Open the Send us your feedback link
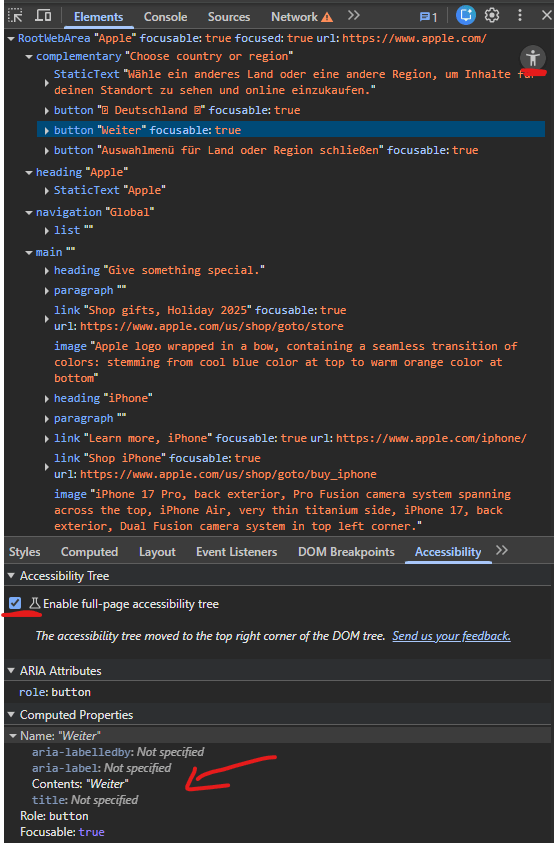The width and height of the screenshot is (554, 843). point(451,635)
